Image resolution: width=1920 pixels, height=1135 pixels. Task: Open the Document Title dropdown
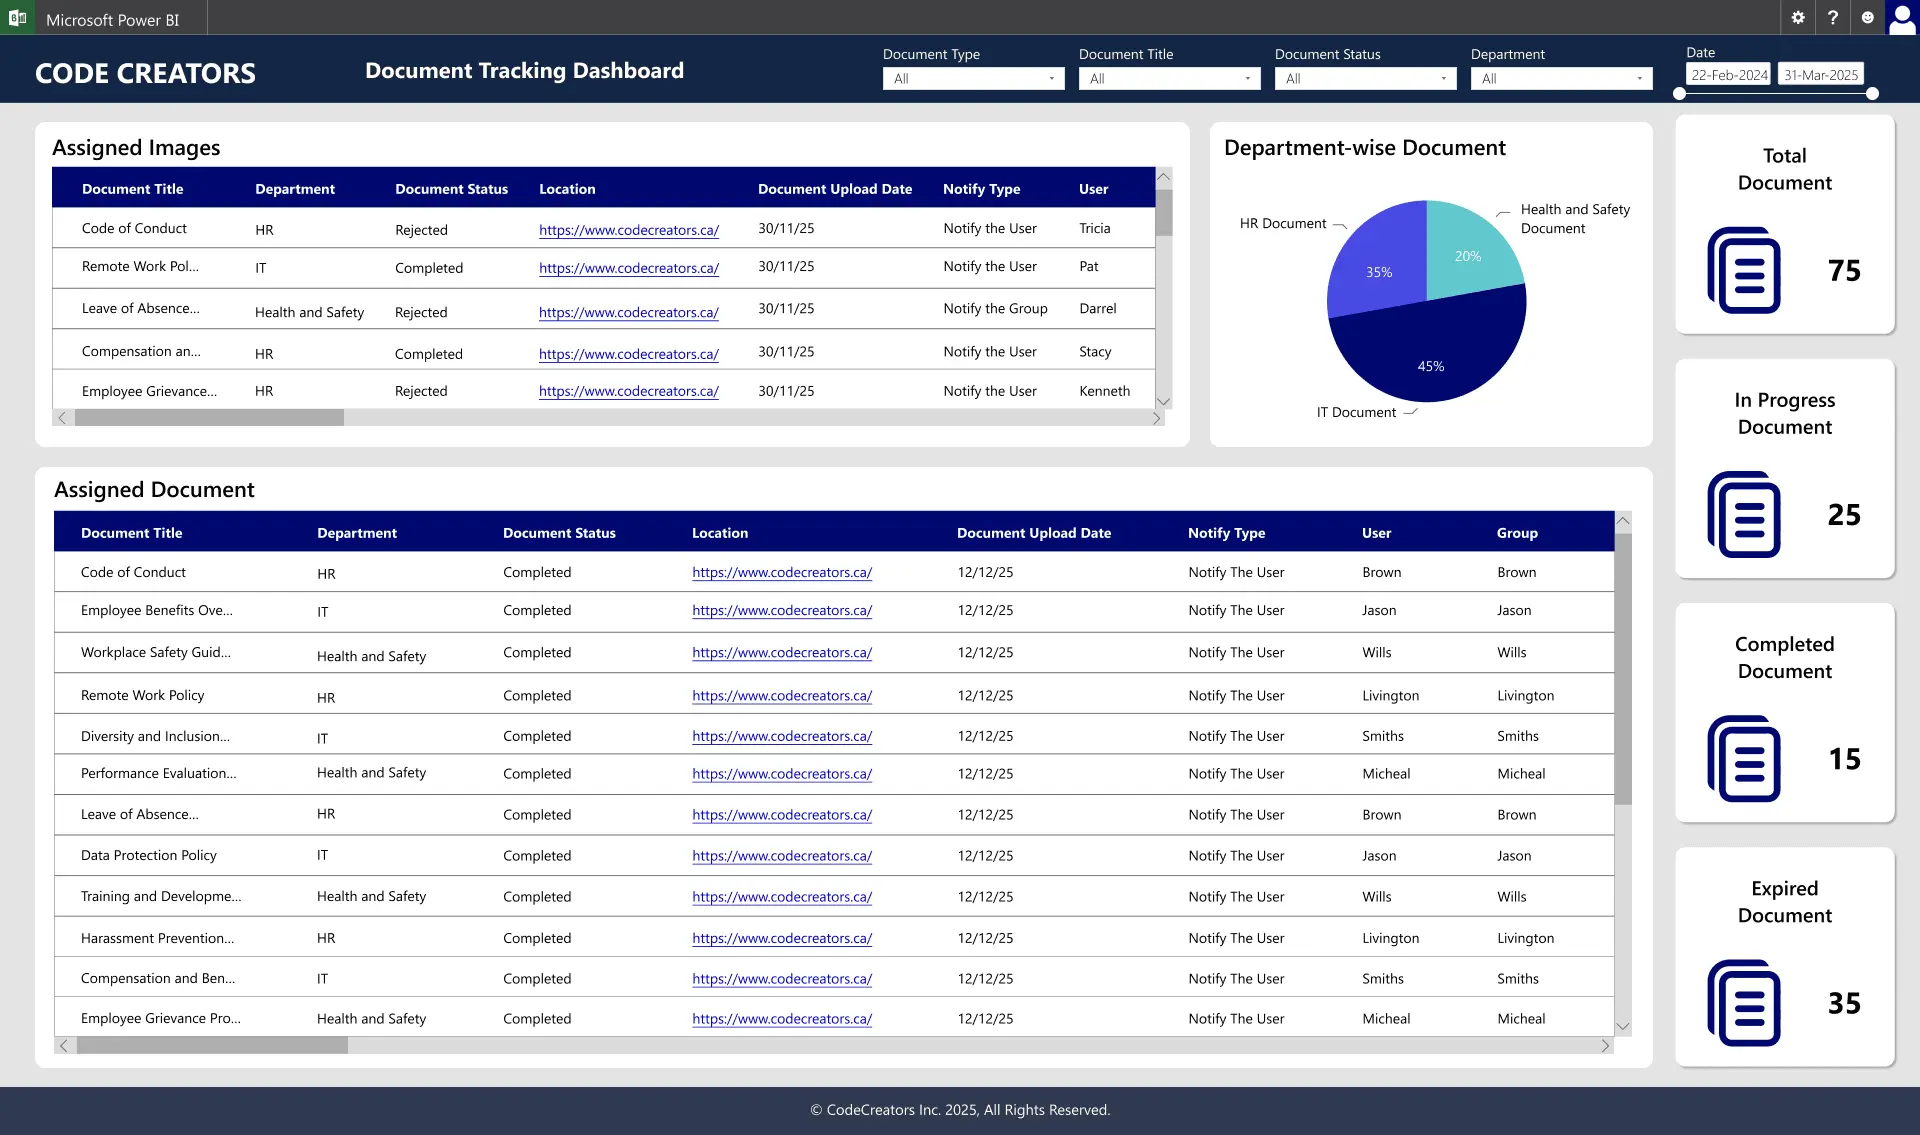tap(1248, 78)
